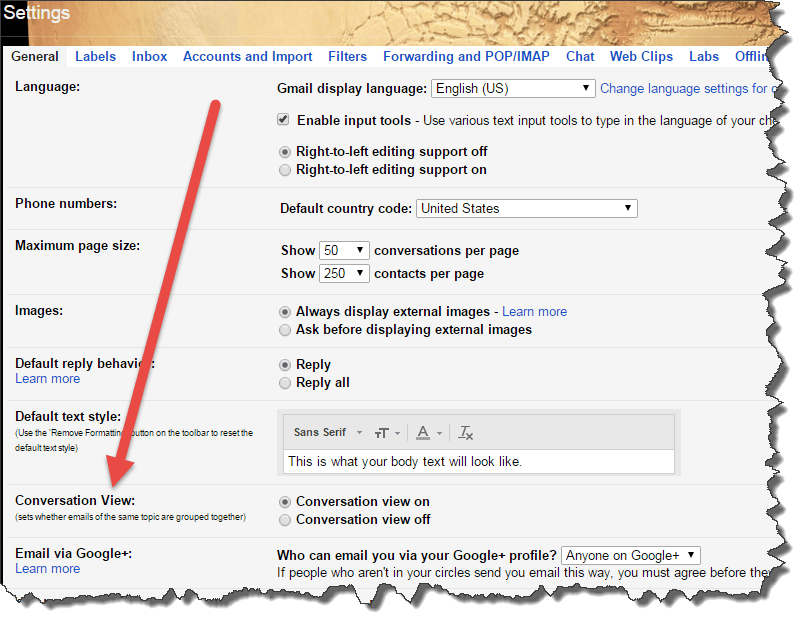Click the text size icon in Default text style
This screenshot has height=628, width=809.
tap(381, 433)
